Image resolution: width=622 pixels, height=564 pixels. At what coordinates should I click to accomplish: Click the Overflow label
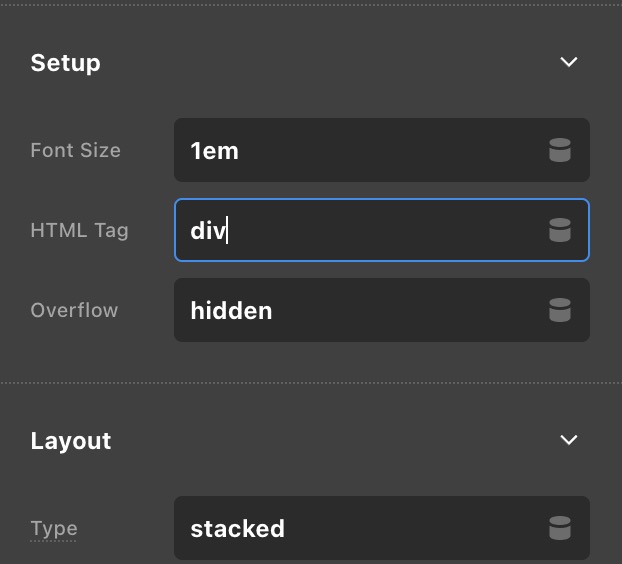(74, 310)
